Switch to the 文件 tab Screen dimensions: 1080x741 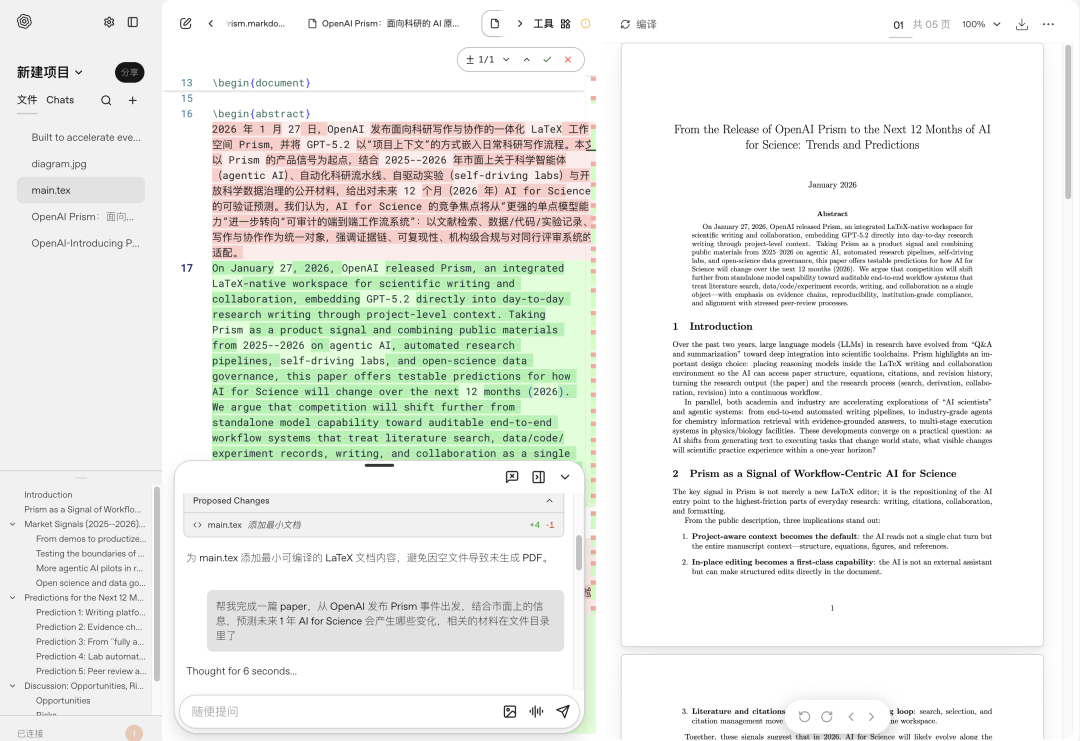coord(27,100)
